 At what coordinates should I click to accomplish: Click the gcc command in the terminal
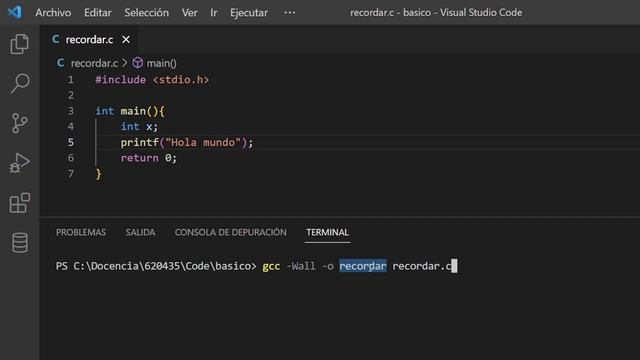(x=271, y=266)
